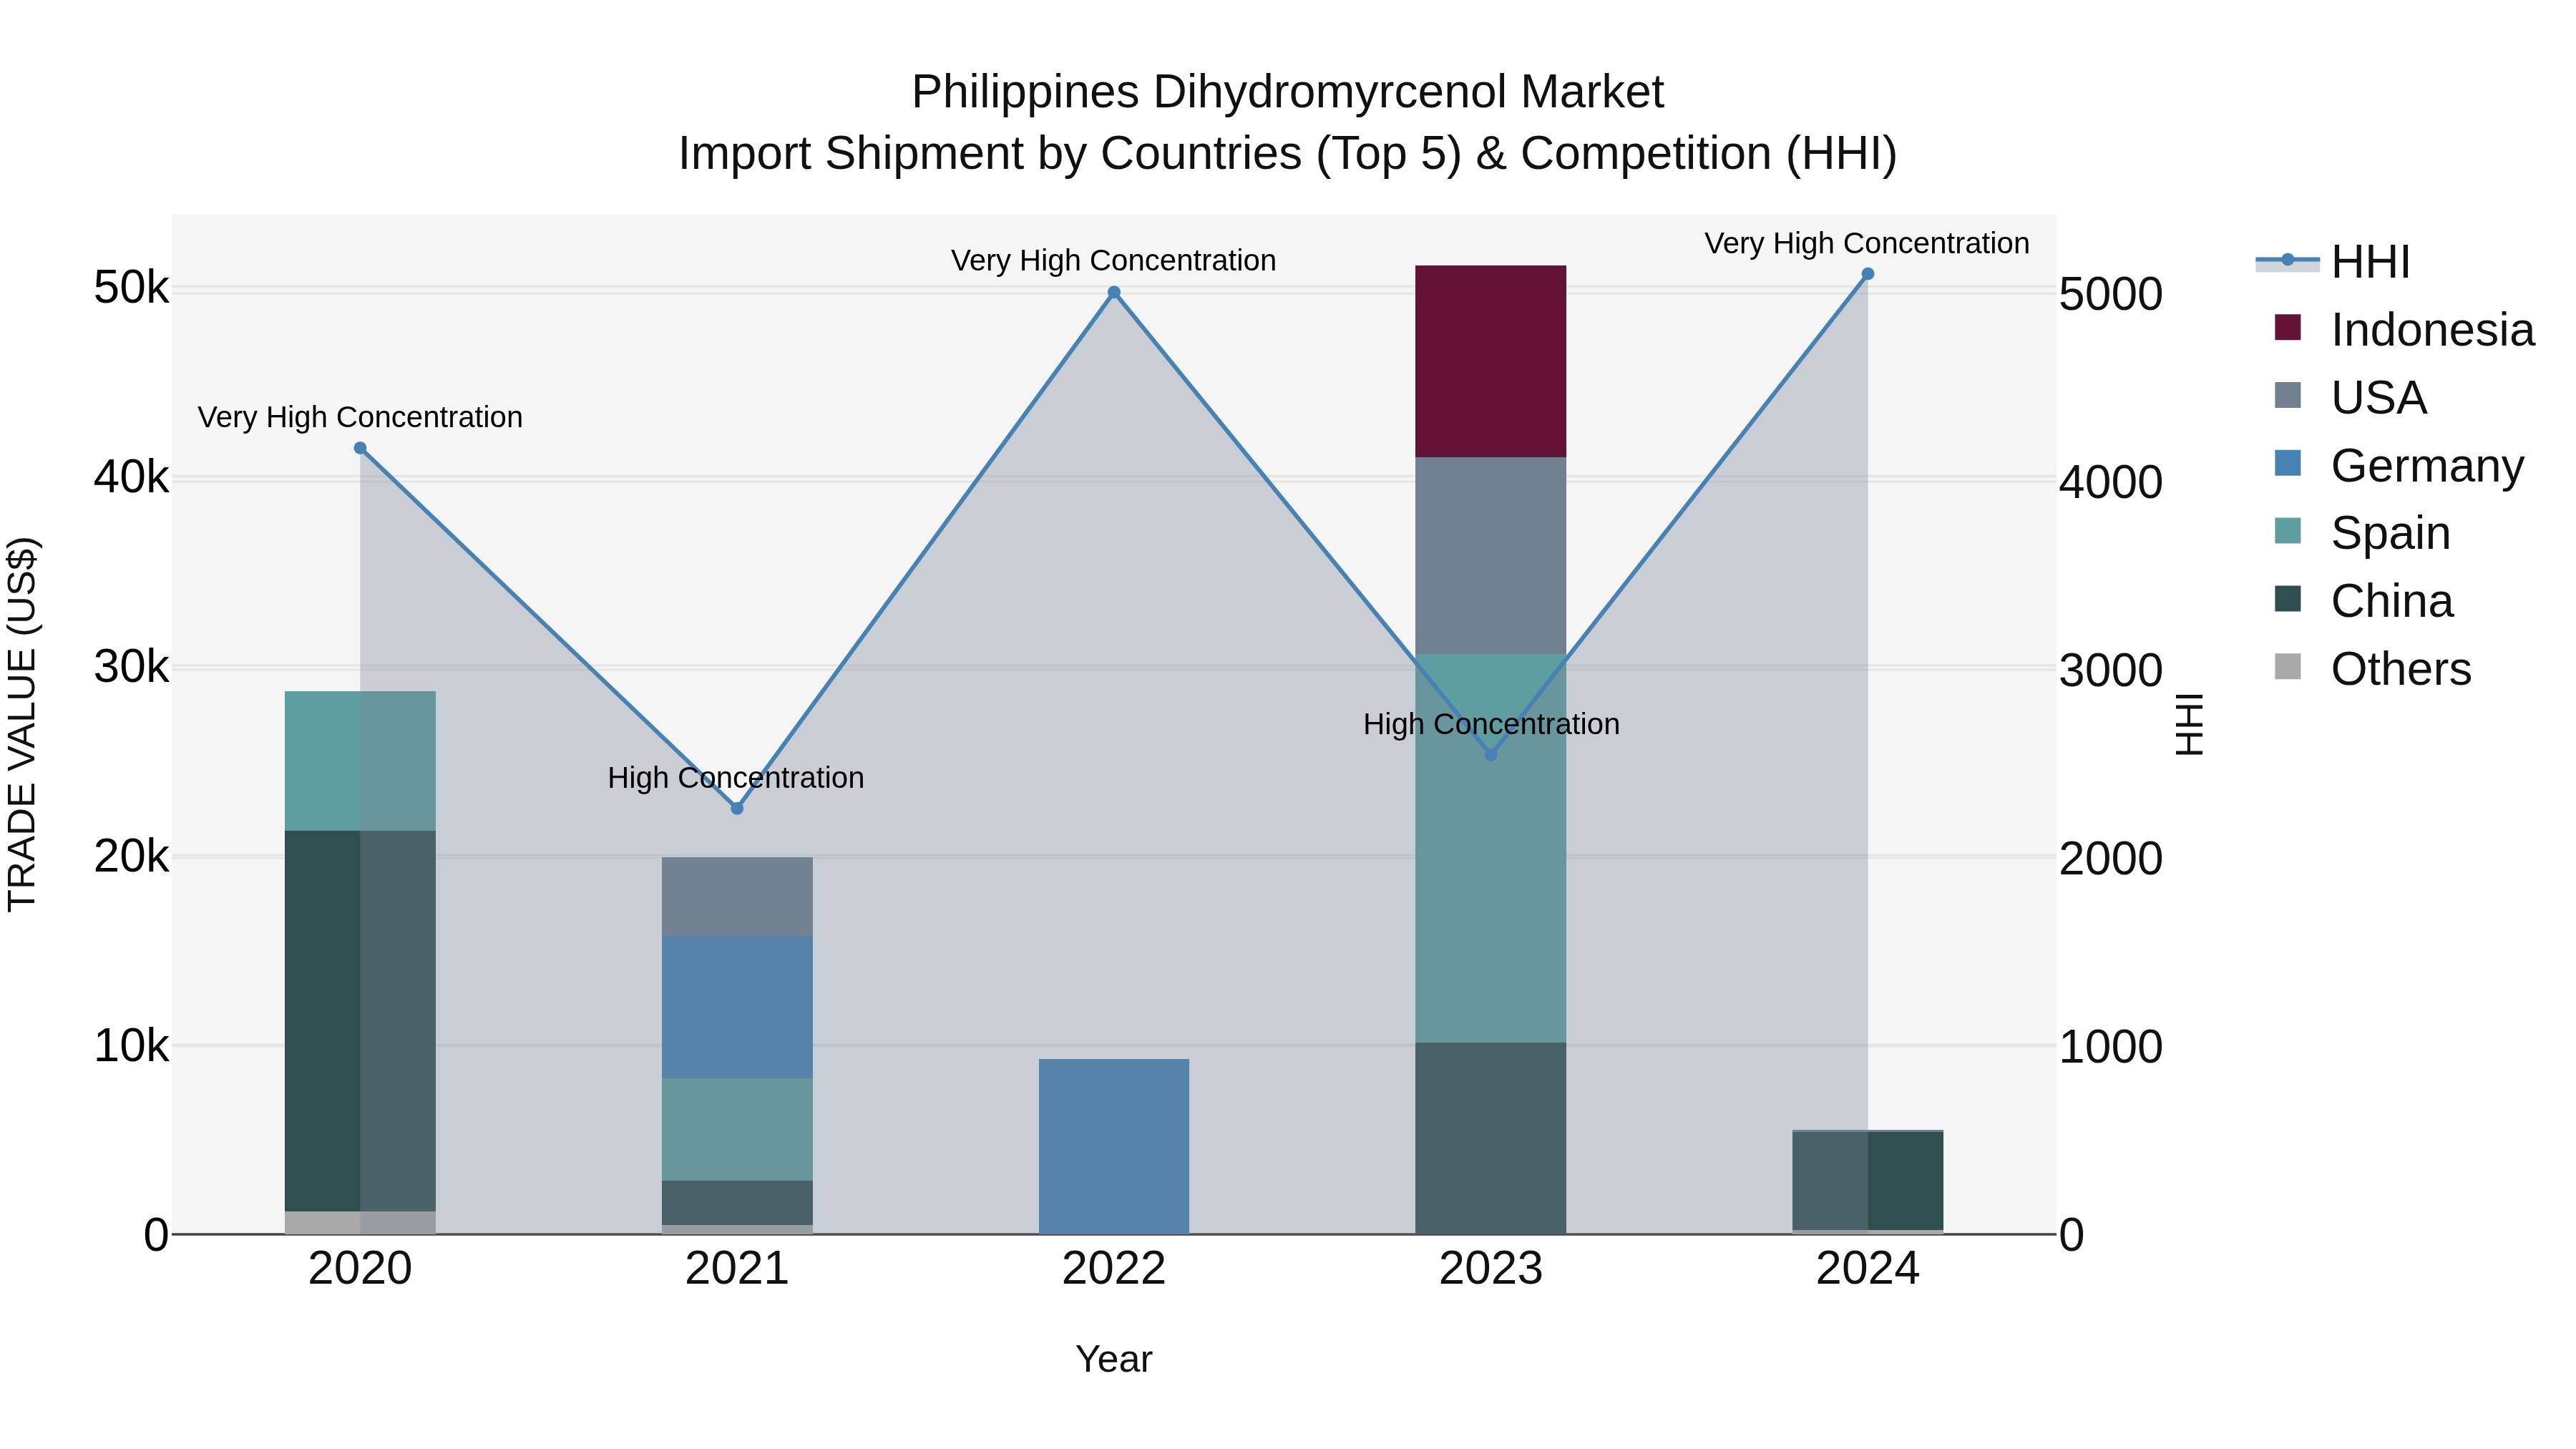Click the 2021 HHI data point
This screenshot has height=1449, width=2576.
coord(737,808)
